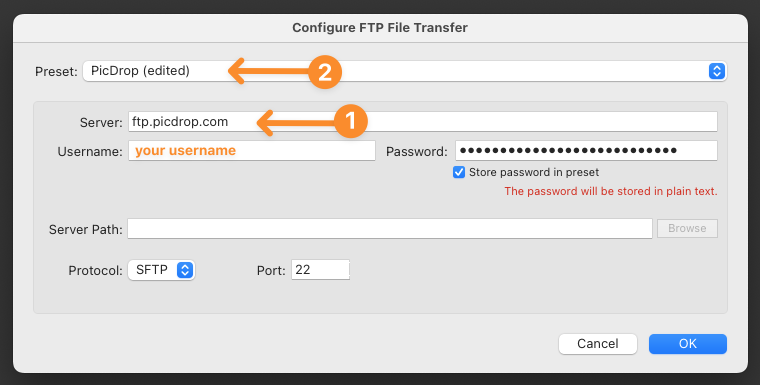
Task: Click the red plain text password warning
Action: 610,191
